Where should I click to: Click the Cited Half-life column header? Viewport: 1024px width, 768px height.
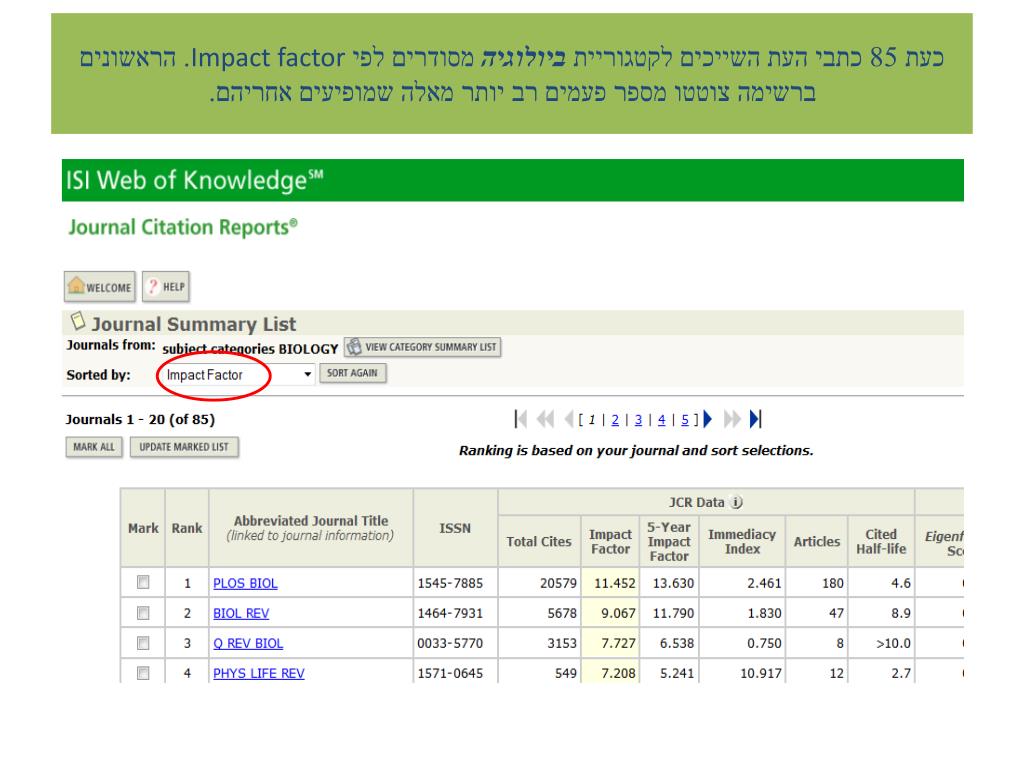pos(881,541)
